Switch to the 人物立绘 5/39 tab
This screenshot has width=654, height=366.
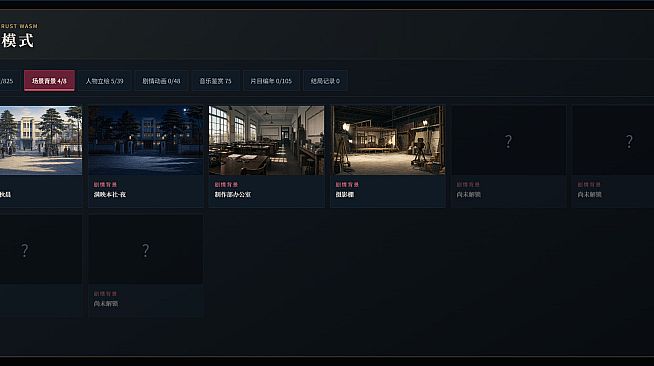[x=104, y=81]
